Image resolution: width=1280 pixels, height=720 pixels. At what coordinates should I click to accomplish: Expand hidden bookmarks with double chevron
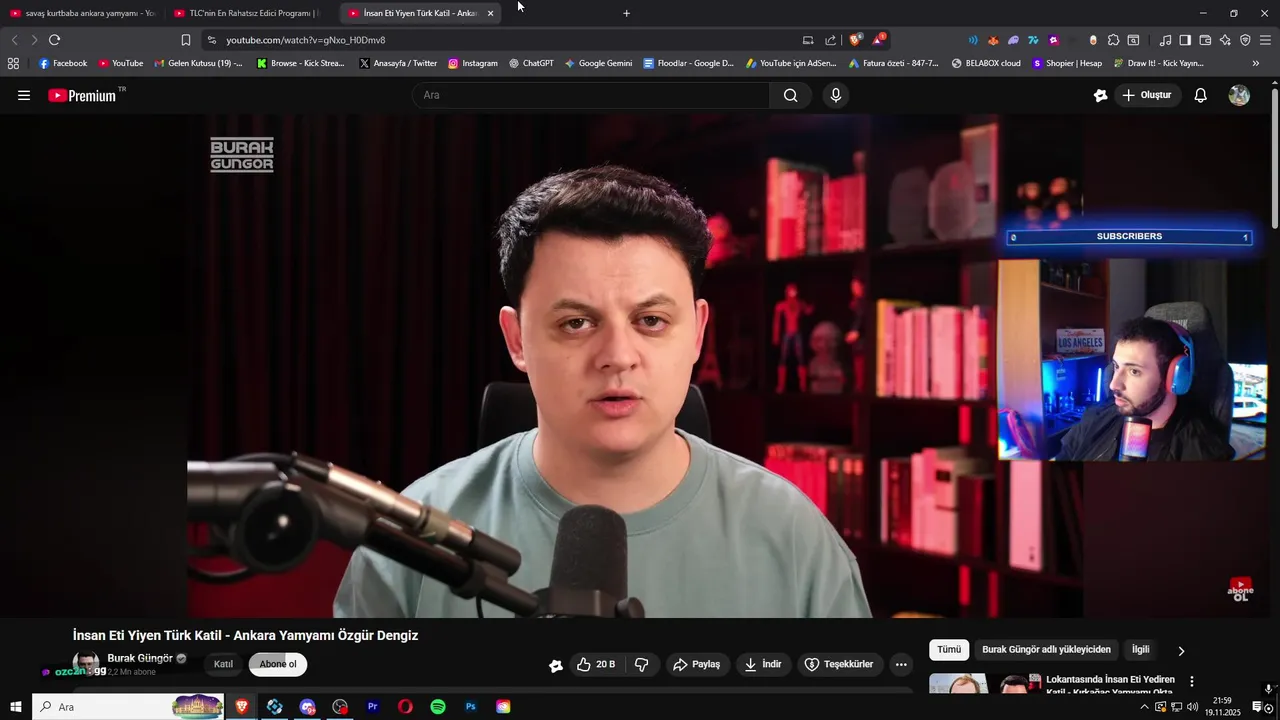tap(1256, 63)
